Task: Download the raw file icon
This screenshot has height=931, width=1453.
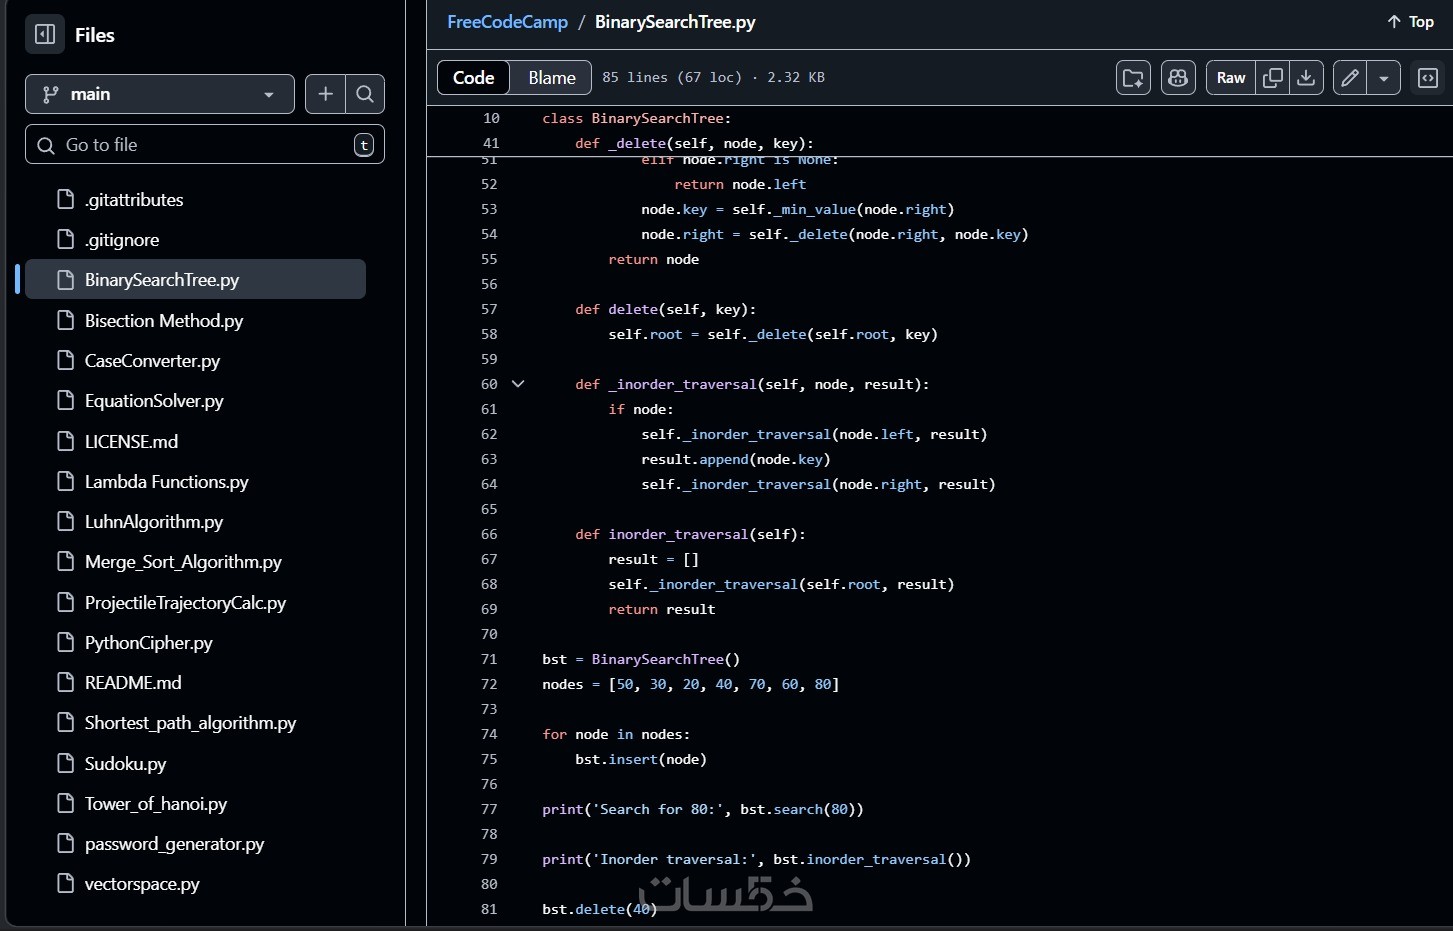Action: click(1306, 78)
